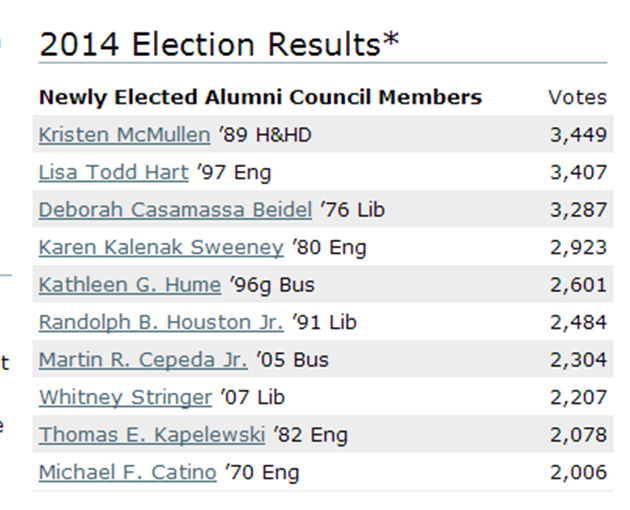Select the 3,407 votes cell
Image resolution: width=630 pixels, height=510 pixels.
coord(578,172)
